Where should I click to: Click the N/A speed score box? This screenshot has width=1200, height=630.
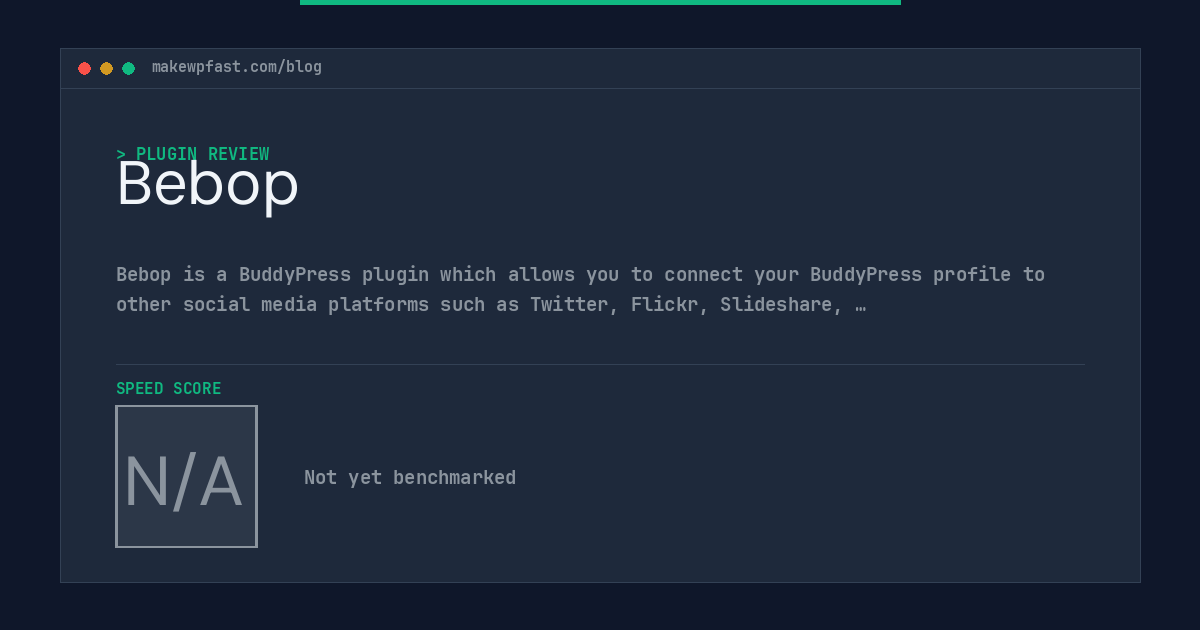pyautogui.click(x=187, y=476)
